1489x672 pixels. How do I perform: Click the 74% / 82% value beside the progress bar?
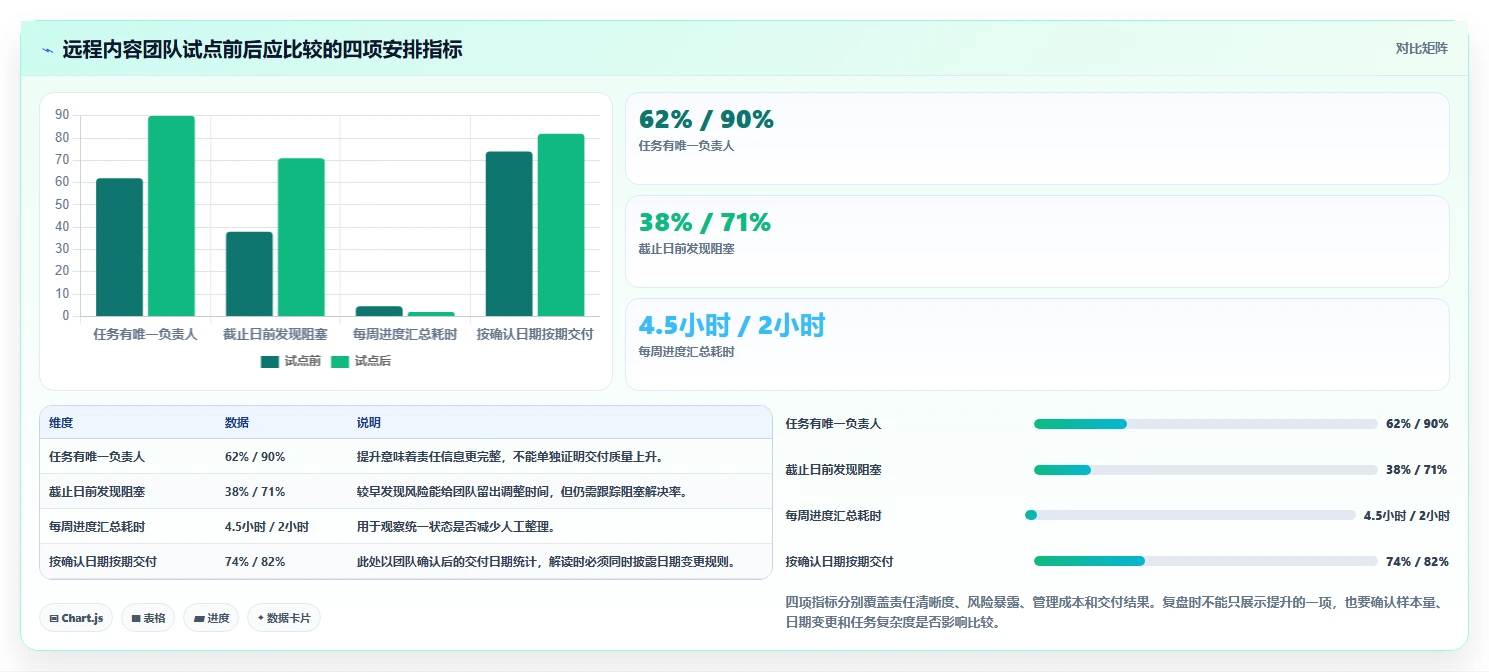(1417, 562)
